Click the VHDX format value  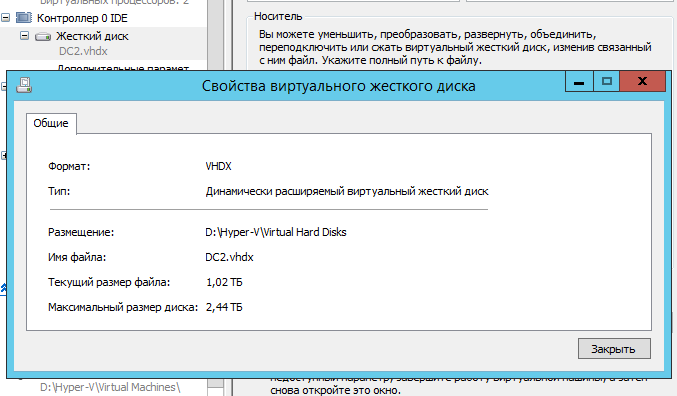tap(218, 166)
